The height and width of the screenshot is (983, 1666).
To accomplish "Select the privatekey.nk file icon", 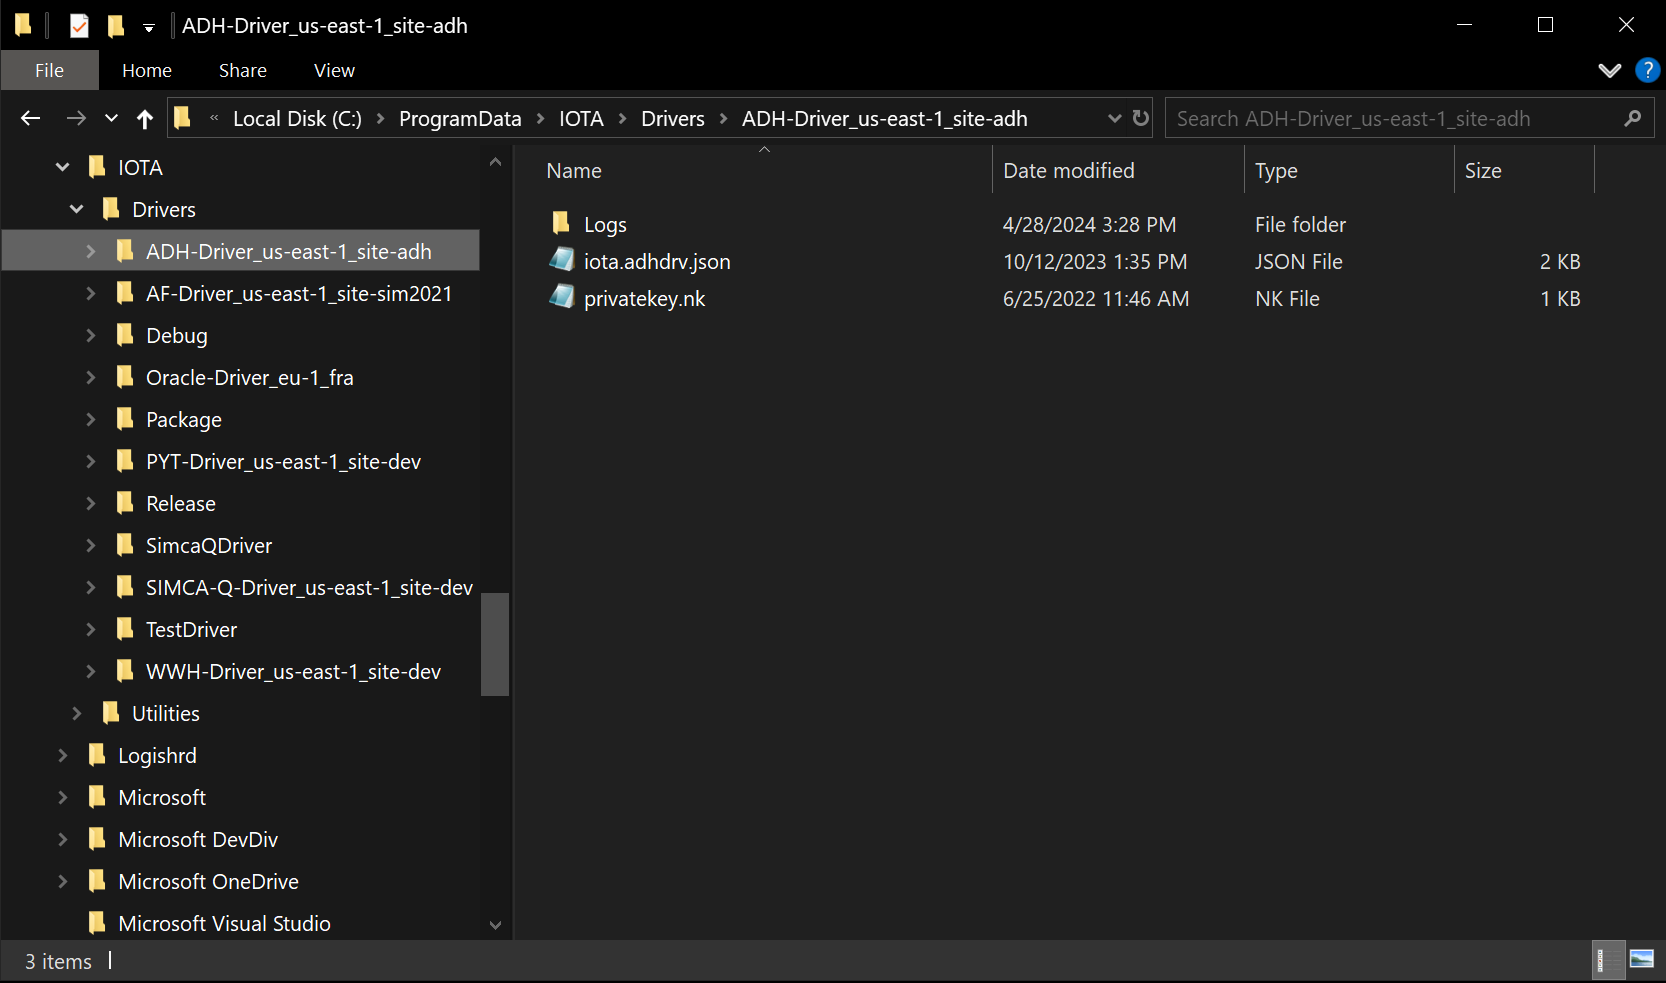I will pos(562,297).
